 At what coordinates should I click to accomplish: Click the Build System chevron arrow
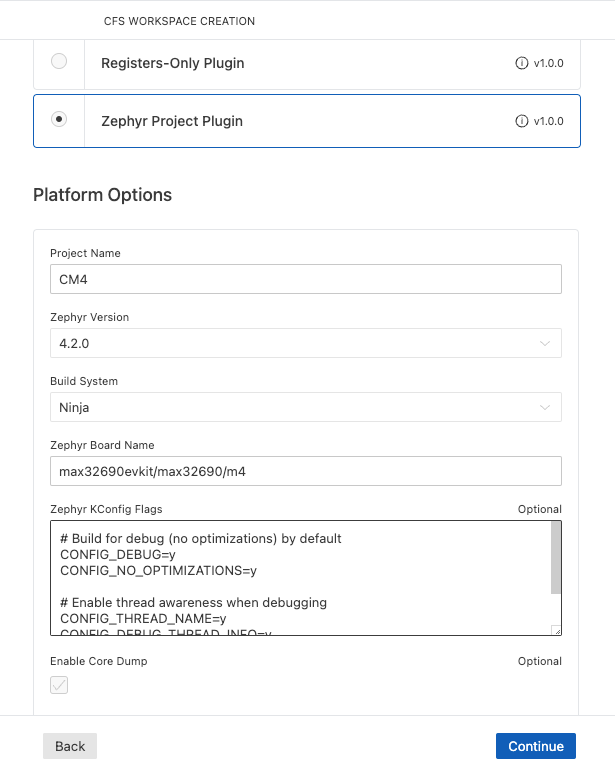[545, 407]
